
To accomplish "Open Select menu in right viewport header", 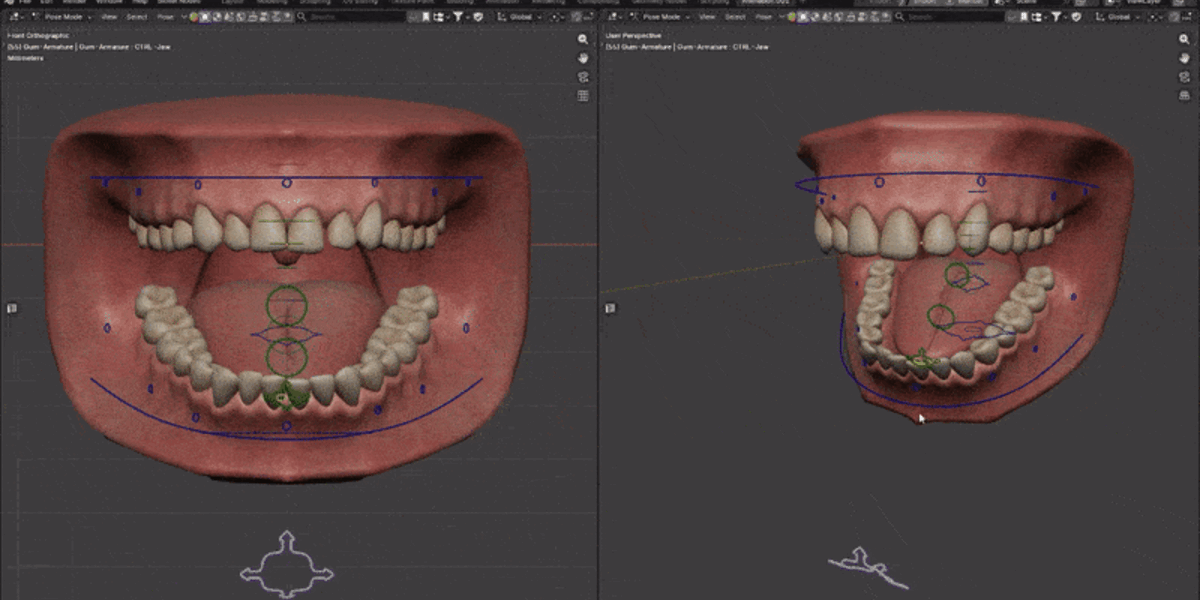I will pyautogui.click(x=735, y=17).
